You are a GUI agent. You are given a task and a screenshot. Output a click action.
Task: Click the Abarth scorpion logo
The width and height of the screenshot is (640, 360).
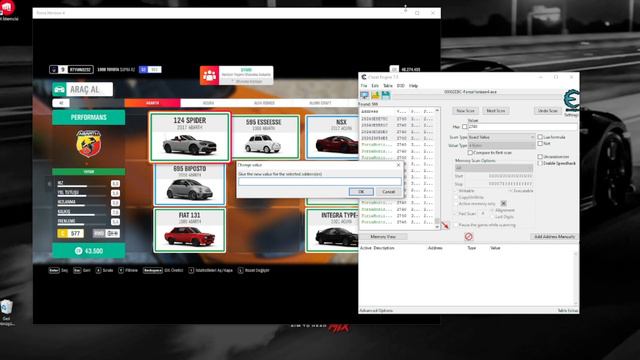click(x=89, y=143)
